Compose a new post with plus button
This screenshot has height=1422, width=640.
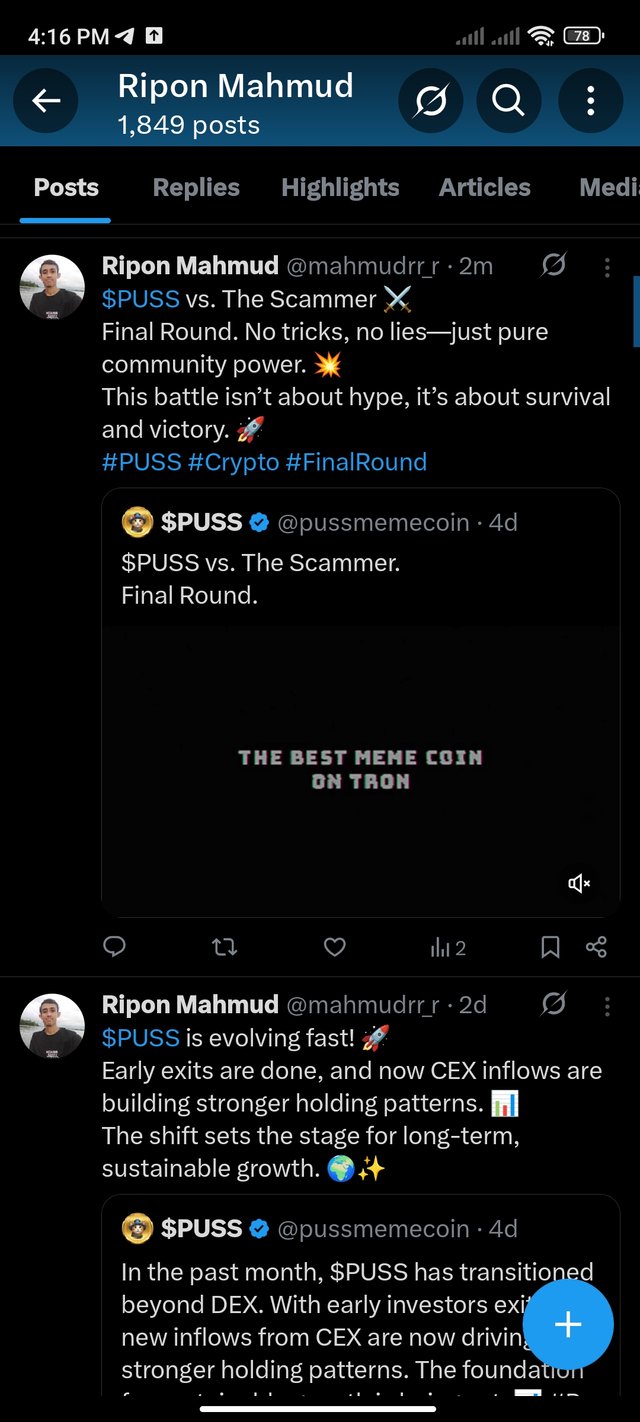(x=567, y=1324)
